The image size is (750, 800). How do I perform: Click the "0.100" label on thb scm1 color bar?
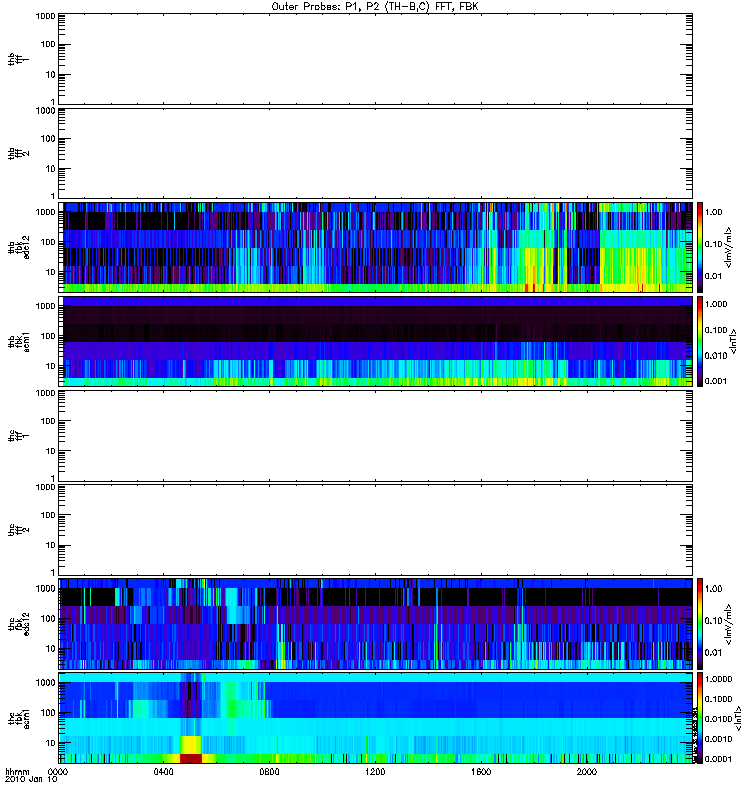(716, 330)
